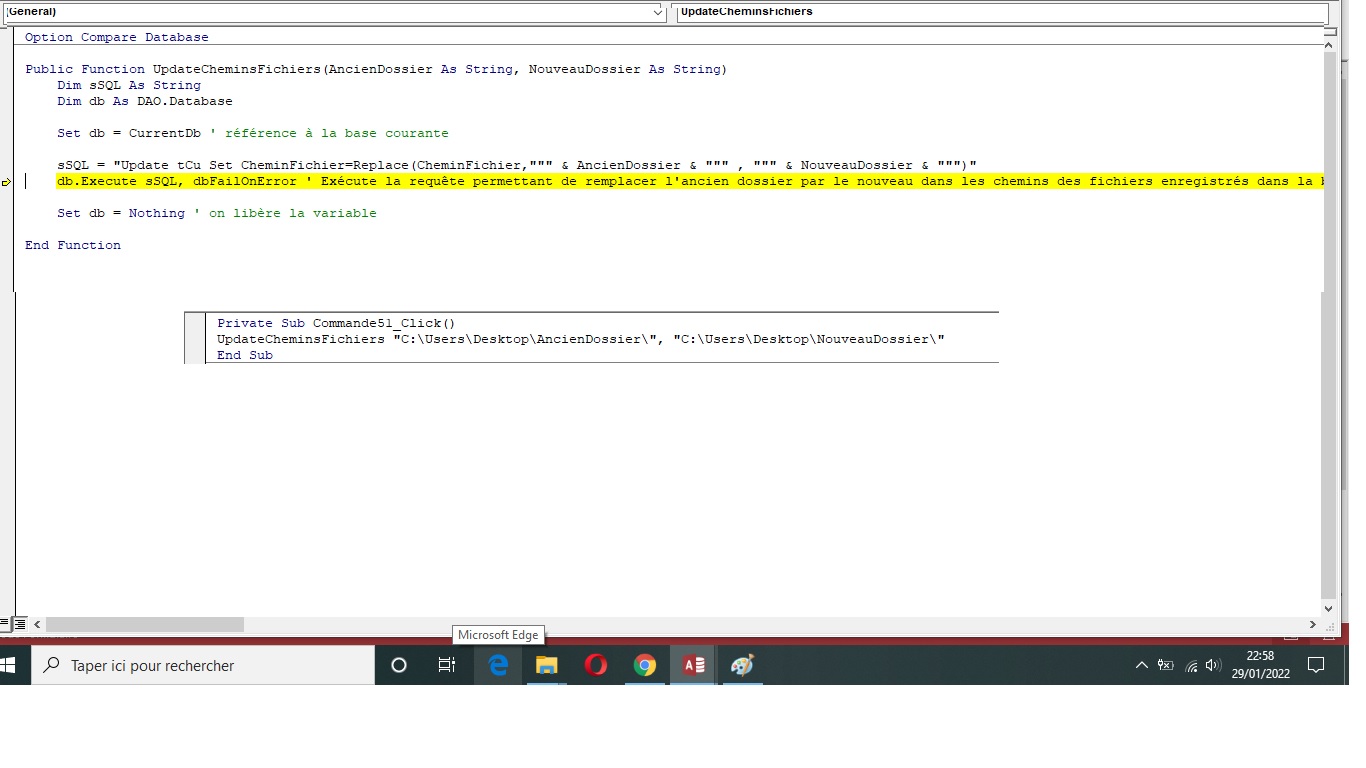
Task: Click 'Dim db As DAO.Database' line
Action: (x=145, y=101)
